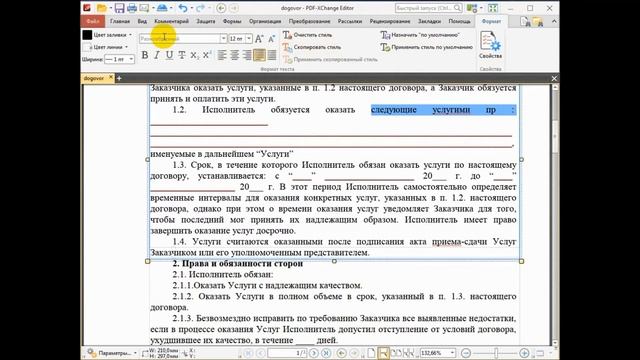Open UI options icon near quick launch
The height and width of the screenshot is (360, 640).
471,8
